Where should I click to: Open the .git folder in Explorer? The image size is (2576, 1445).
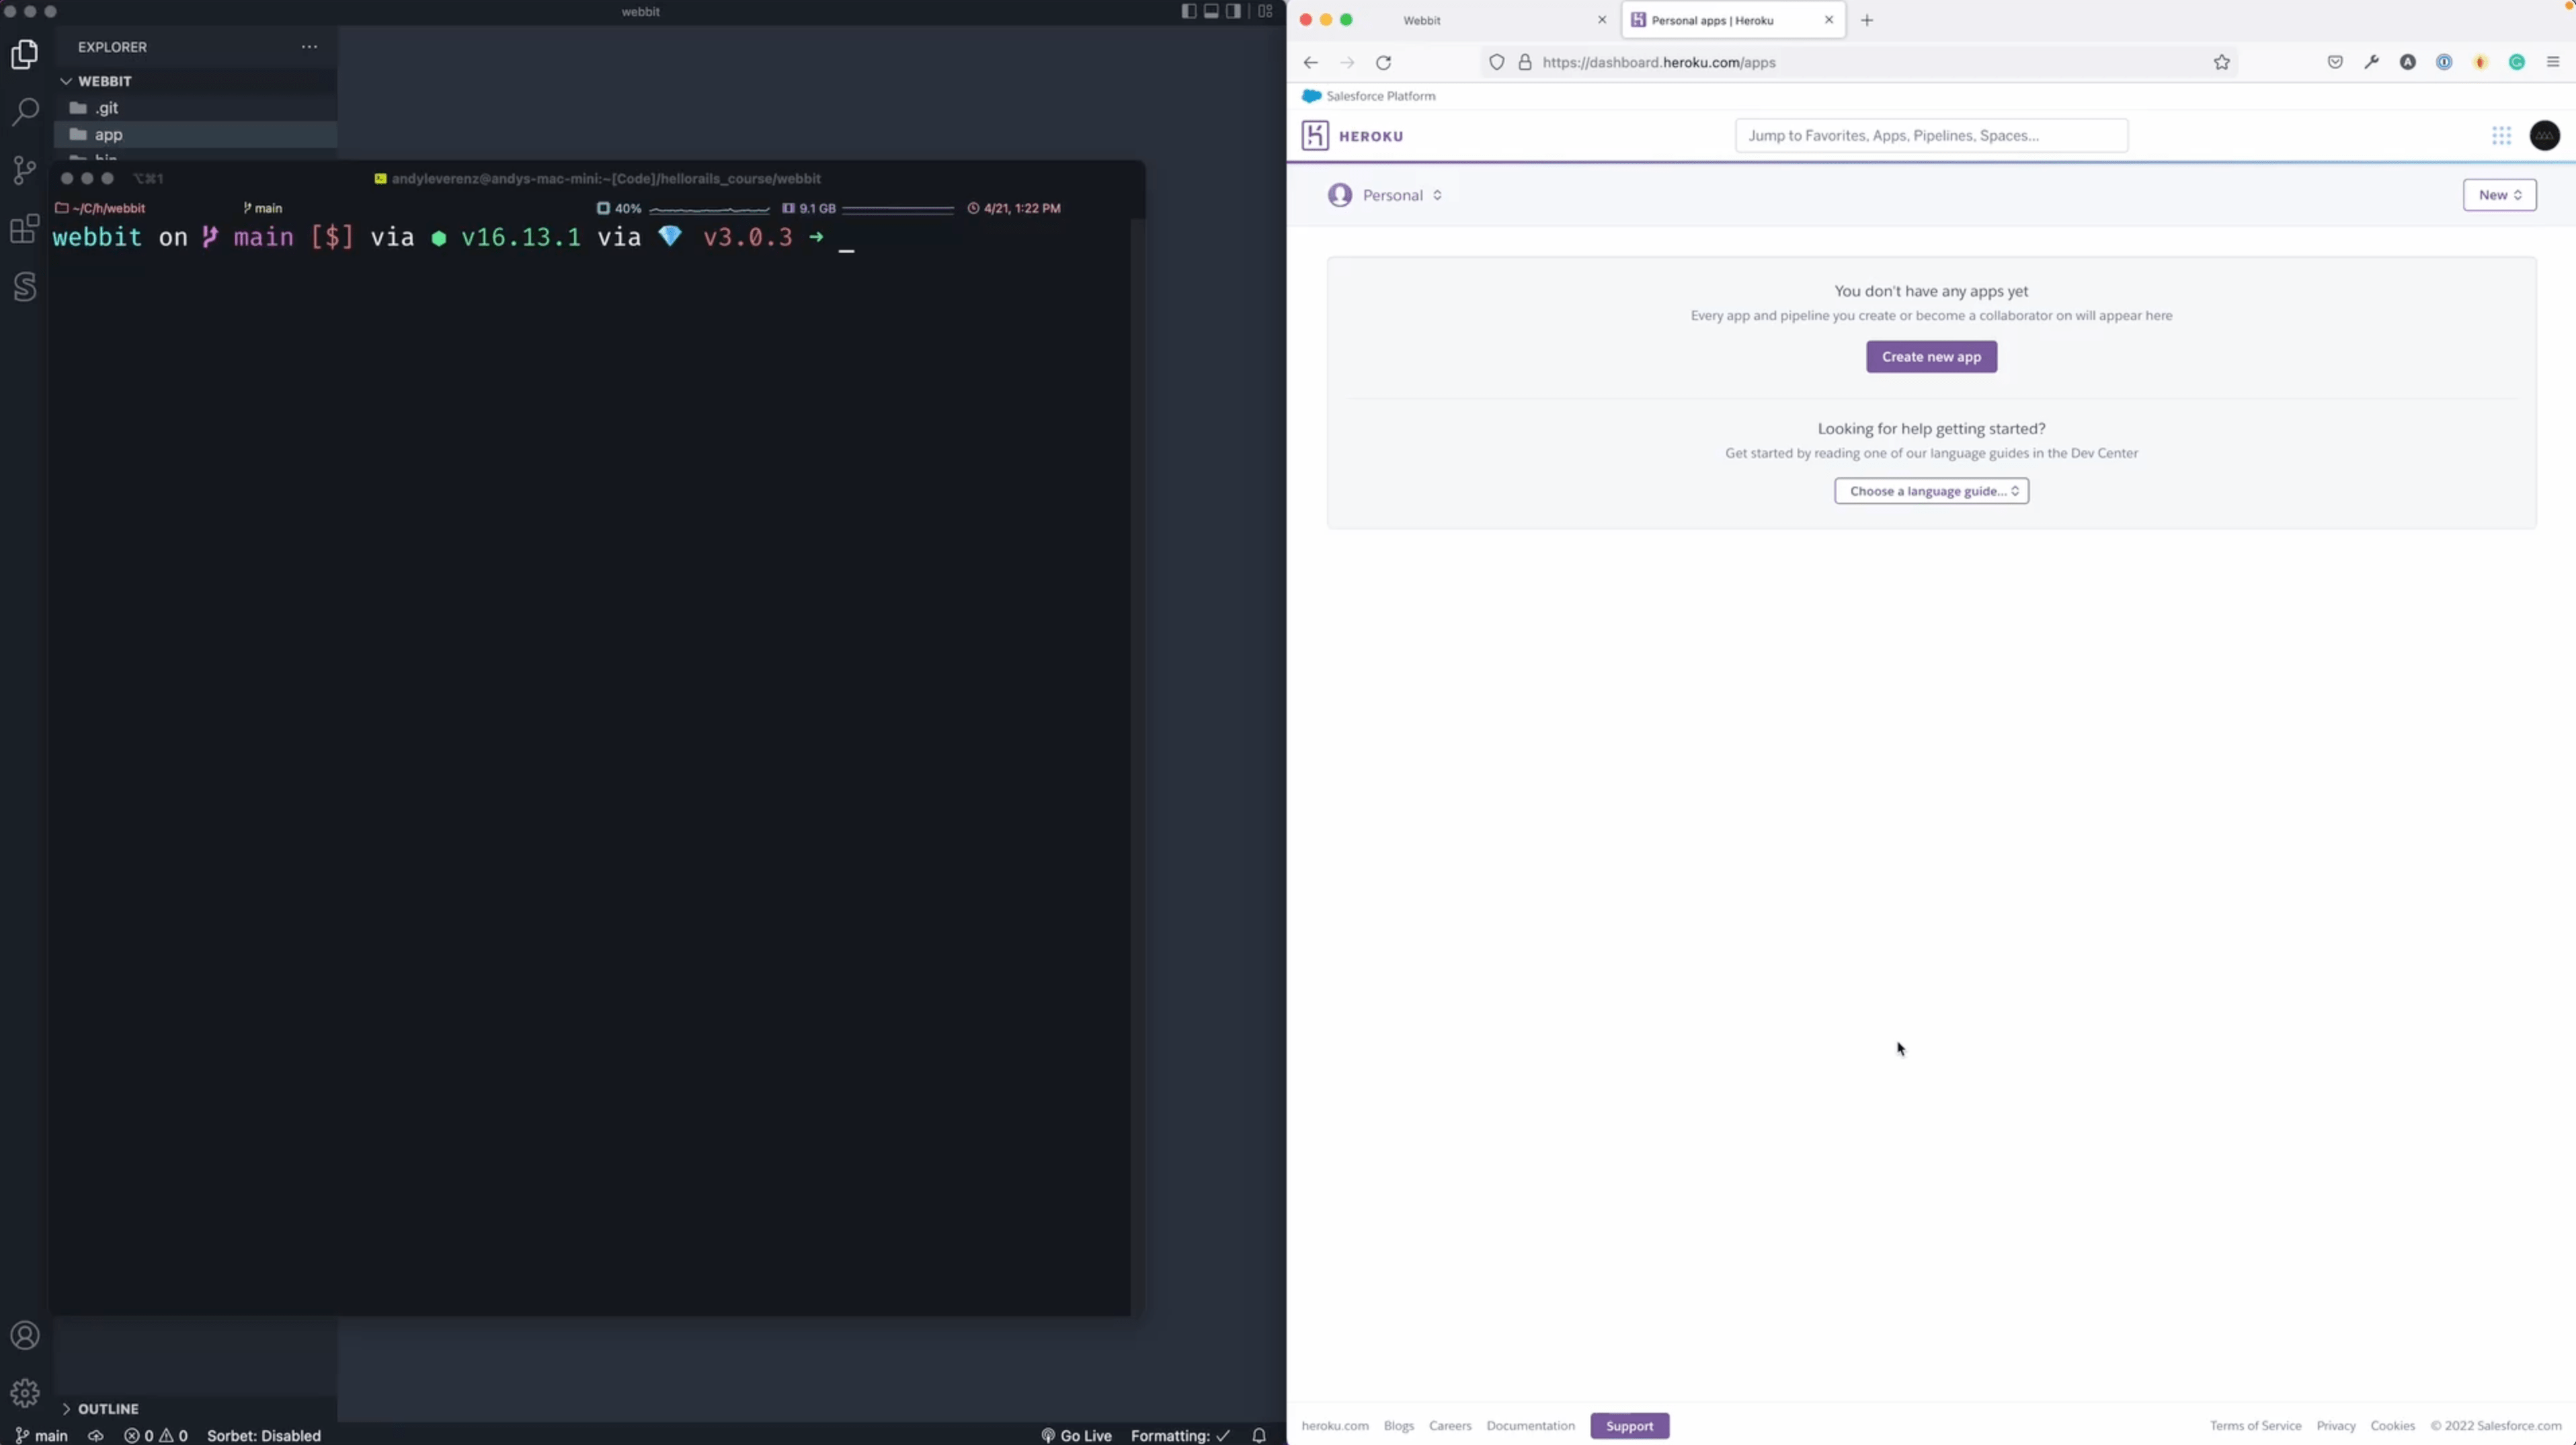[196, 108]
